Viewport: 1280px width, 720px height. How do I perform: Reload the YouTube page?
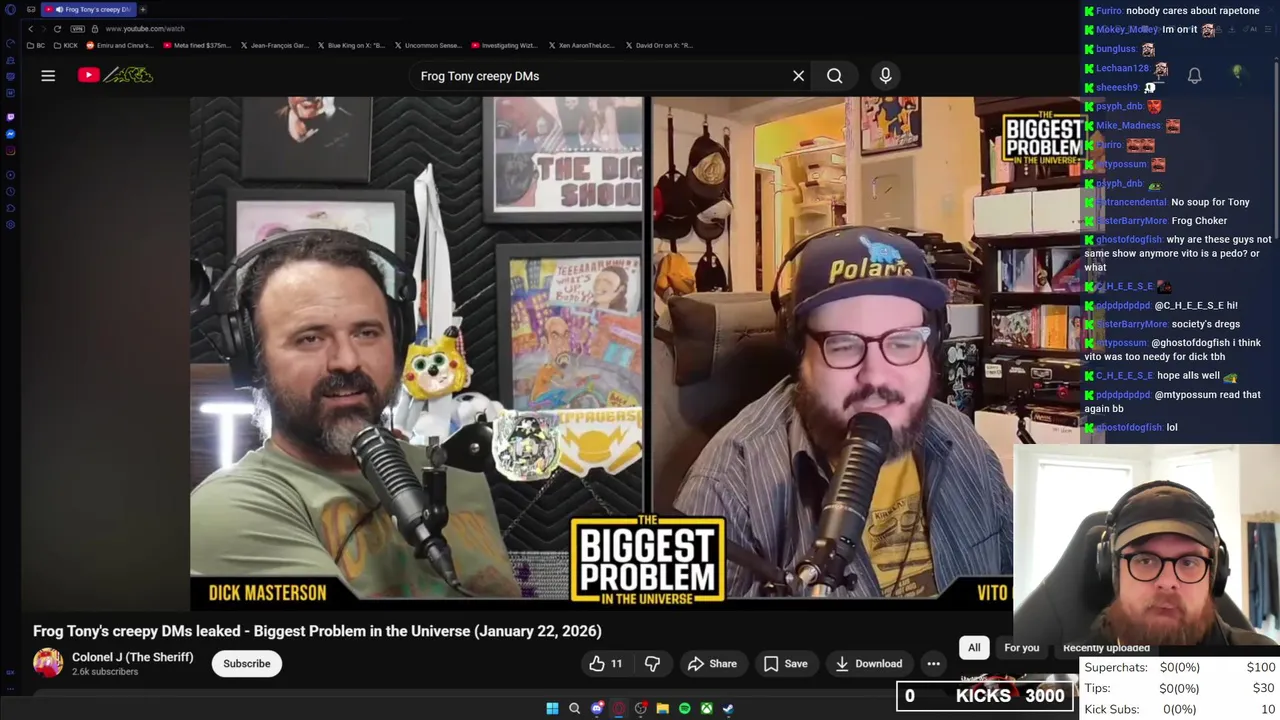point(57,29)
